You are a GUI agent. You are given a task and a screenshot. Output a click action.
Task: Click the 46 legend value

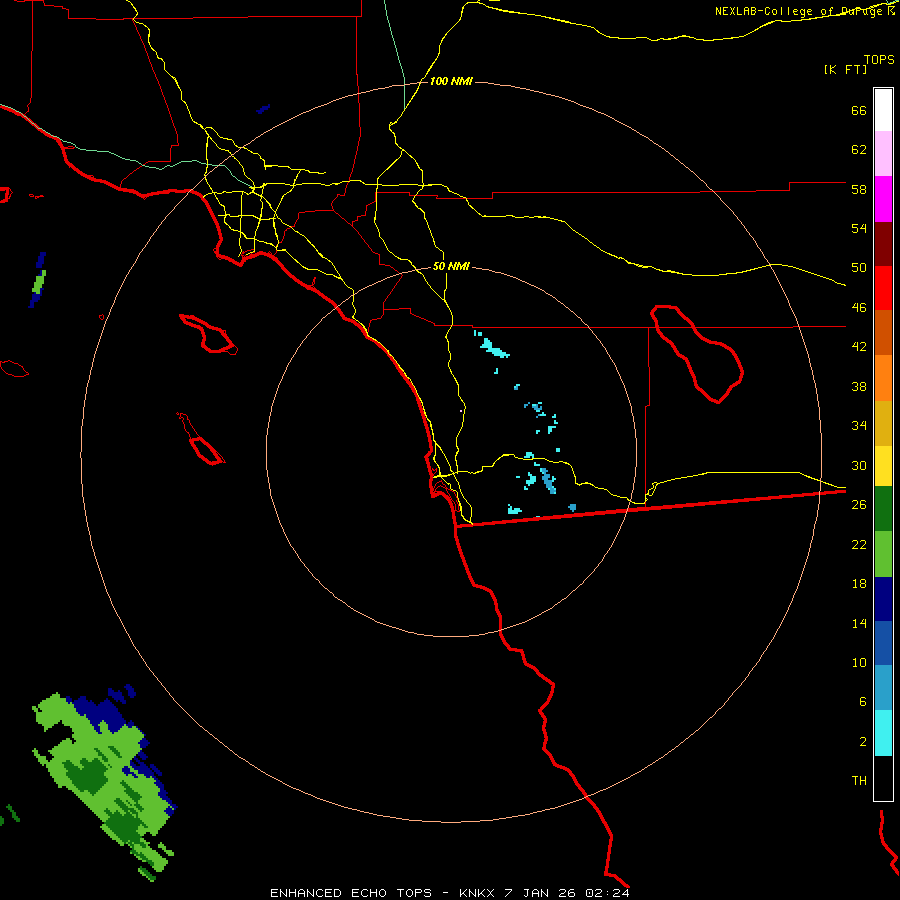tap(859, 308)
